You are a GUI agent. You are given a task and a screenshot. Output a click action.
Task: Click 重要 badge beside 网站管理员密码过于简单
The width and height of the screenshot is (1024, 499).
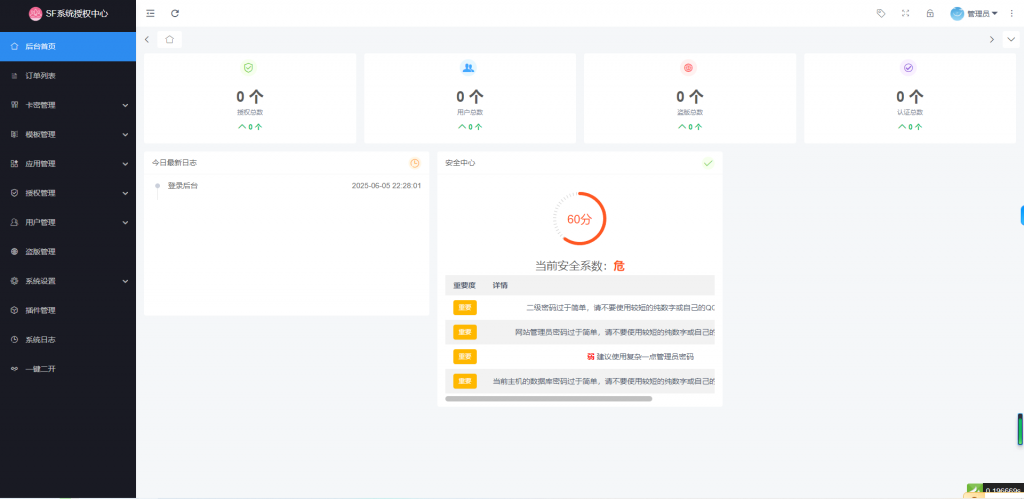pyautogui.click(x=465, y=332)
